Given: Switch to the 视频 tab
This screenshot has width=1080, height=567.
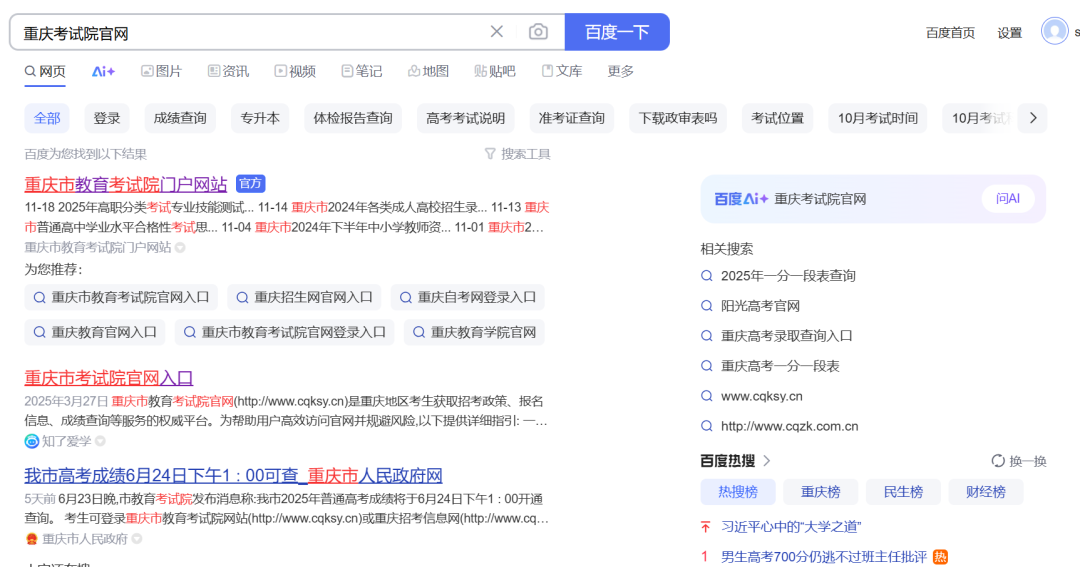Looking at the screenshot, I should coord(295,71).
